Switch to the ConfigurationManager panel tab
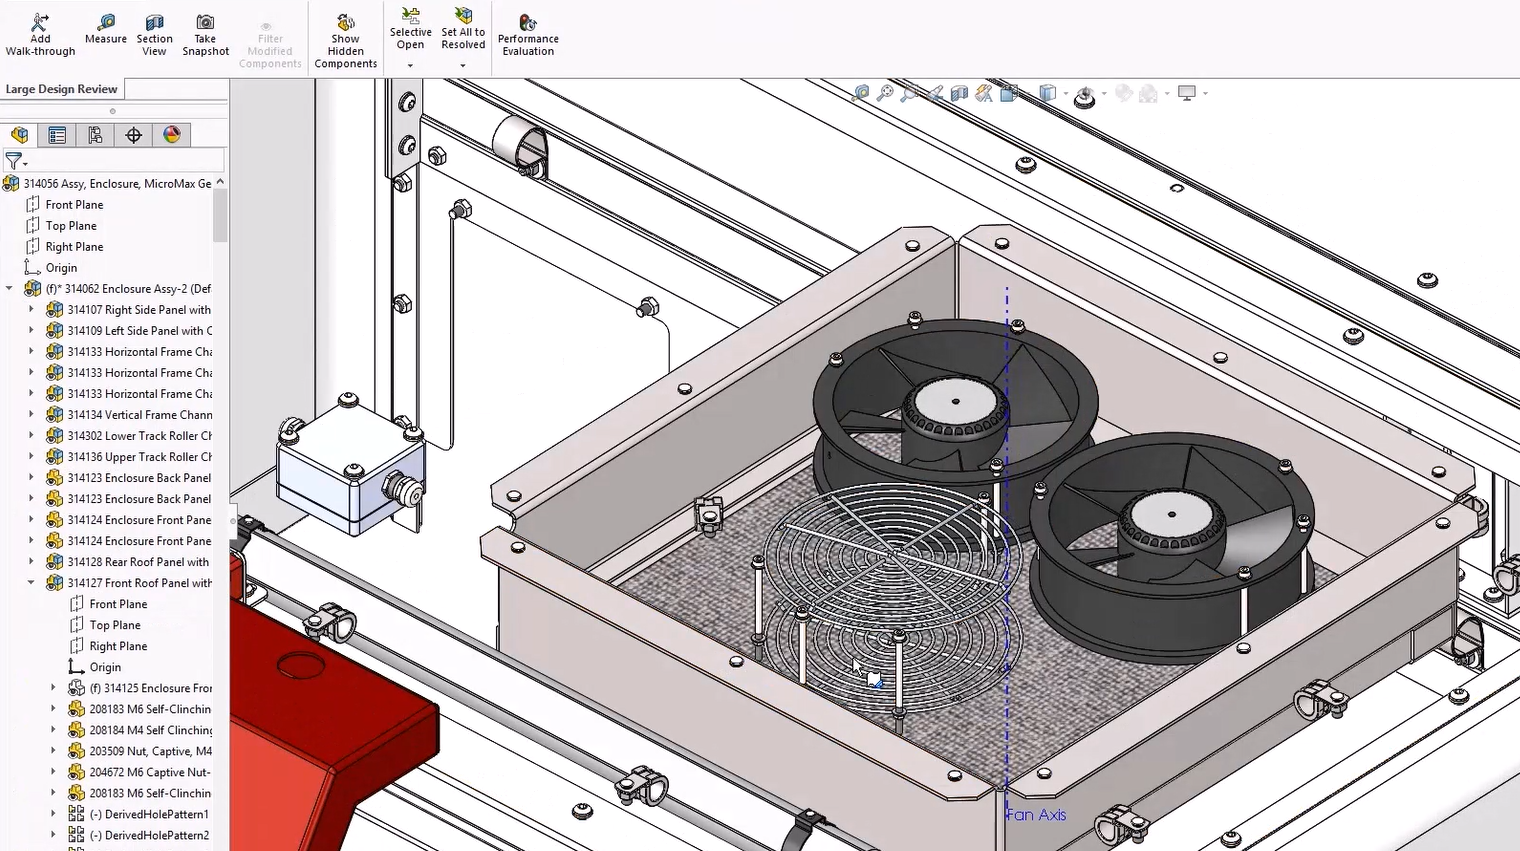The height and width of the screenshot is (851, 1520). click(95, 135)
